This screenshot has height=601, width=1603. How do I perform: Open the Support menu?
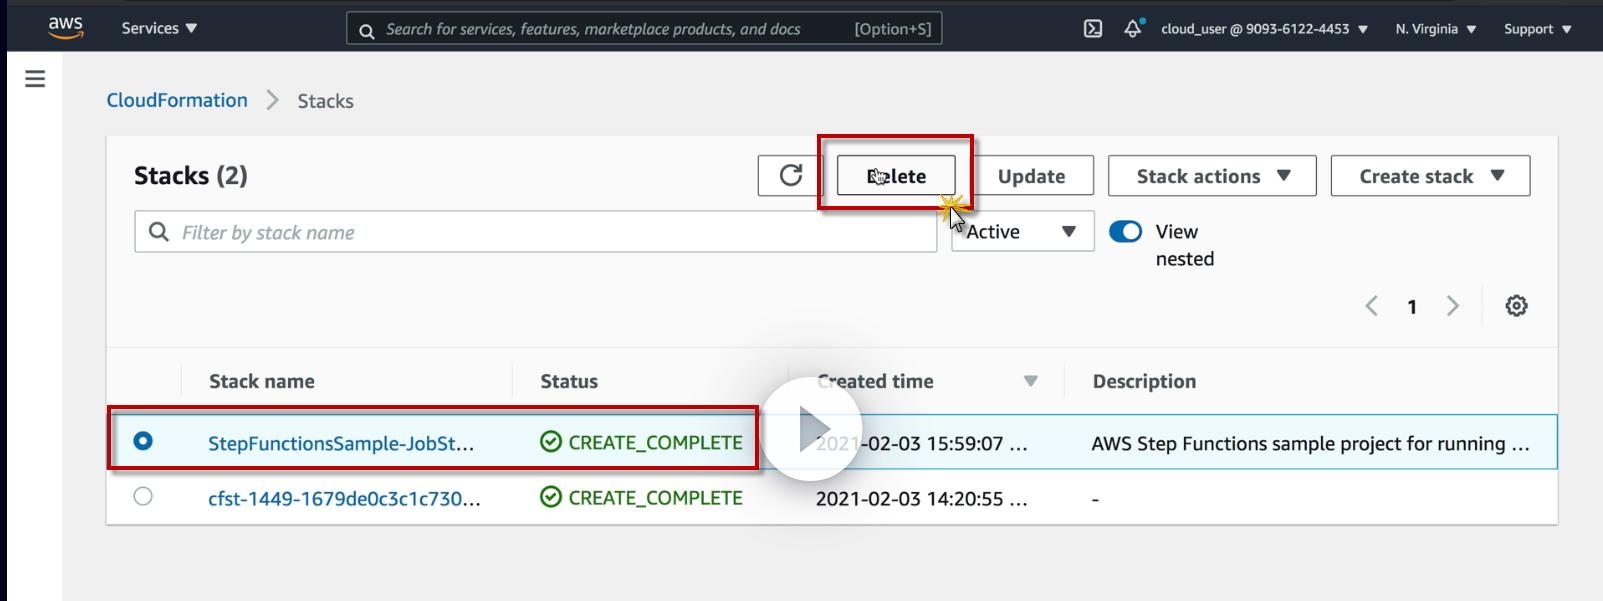1537,29
